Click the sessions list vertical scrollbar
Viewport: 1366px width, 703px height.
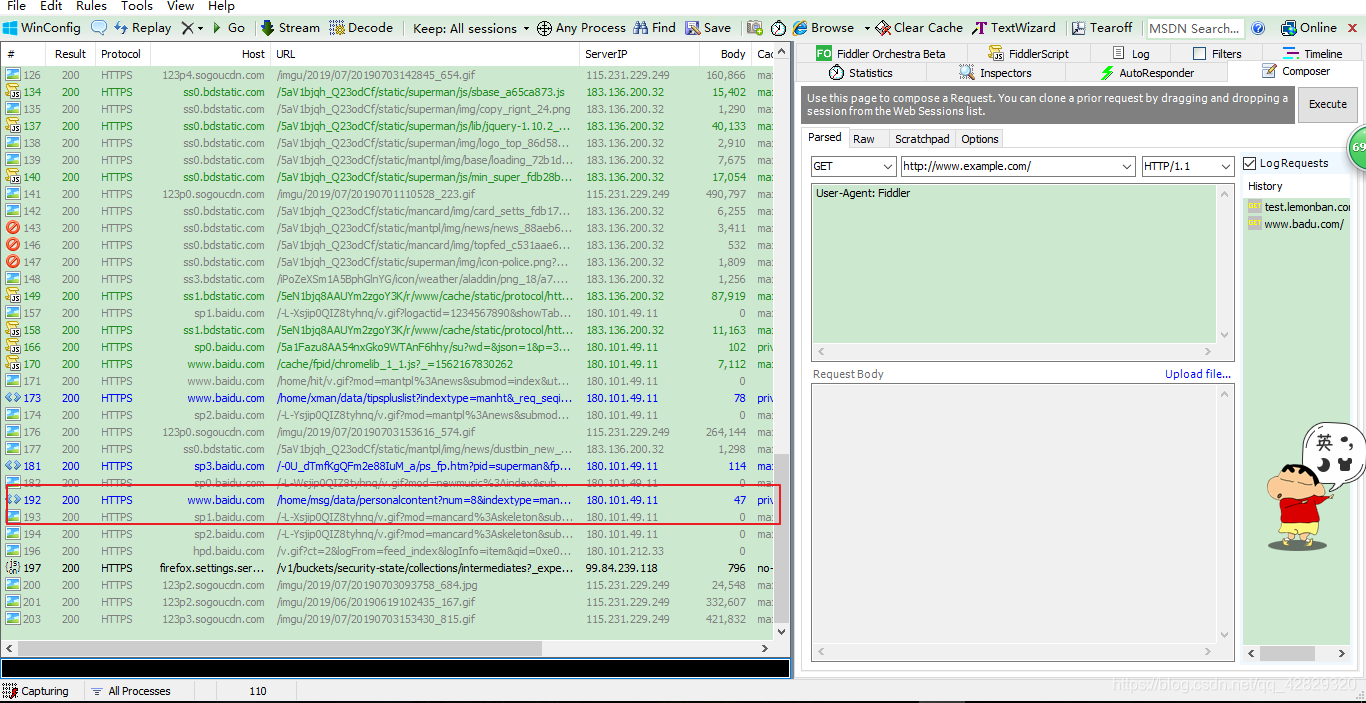[x=782, y=342]
